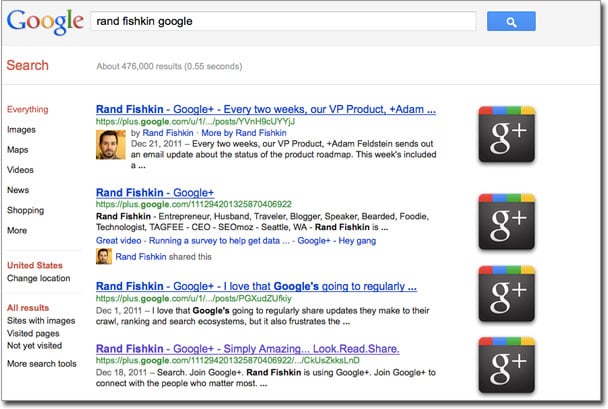The height and width of the screenshot is (409, 608).
Task: Click 'Entrepreneur, Husband, Traveler' description snippet
Action: pos(263,222)
